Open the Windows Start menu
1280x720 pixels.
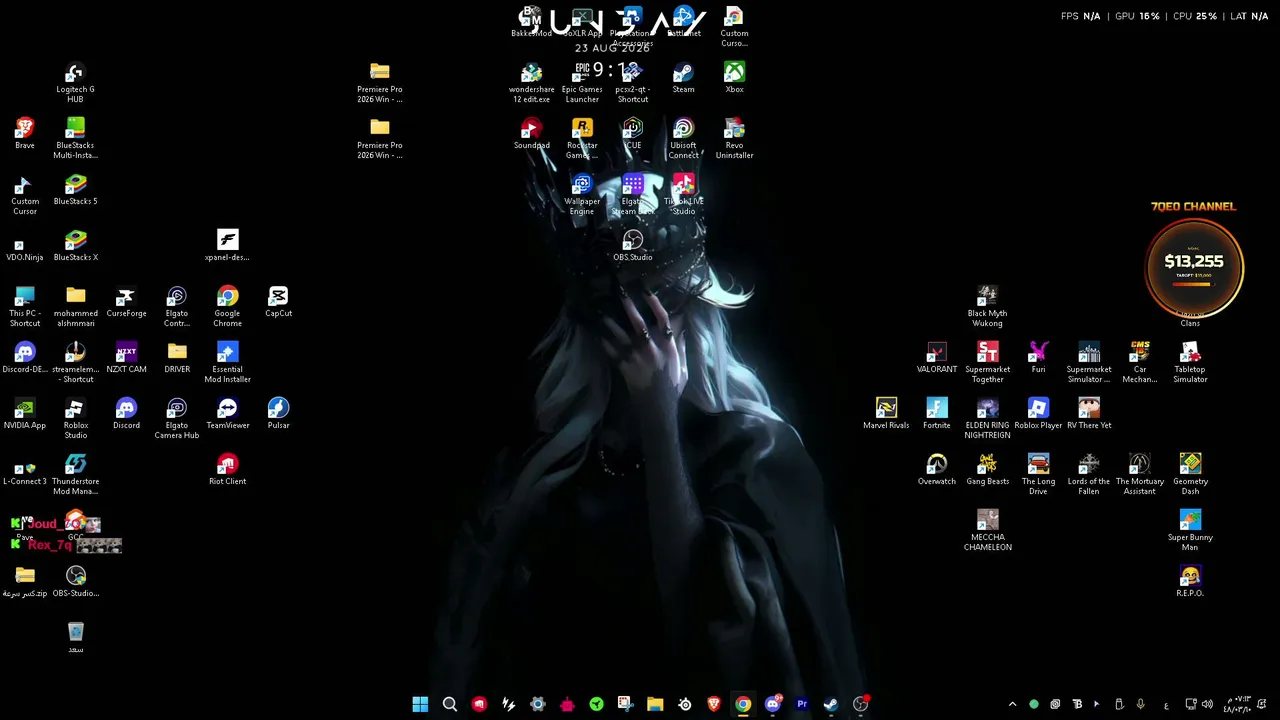pyautogui.click(x=420, y=704)
